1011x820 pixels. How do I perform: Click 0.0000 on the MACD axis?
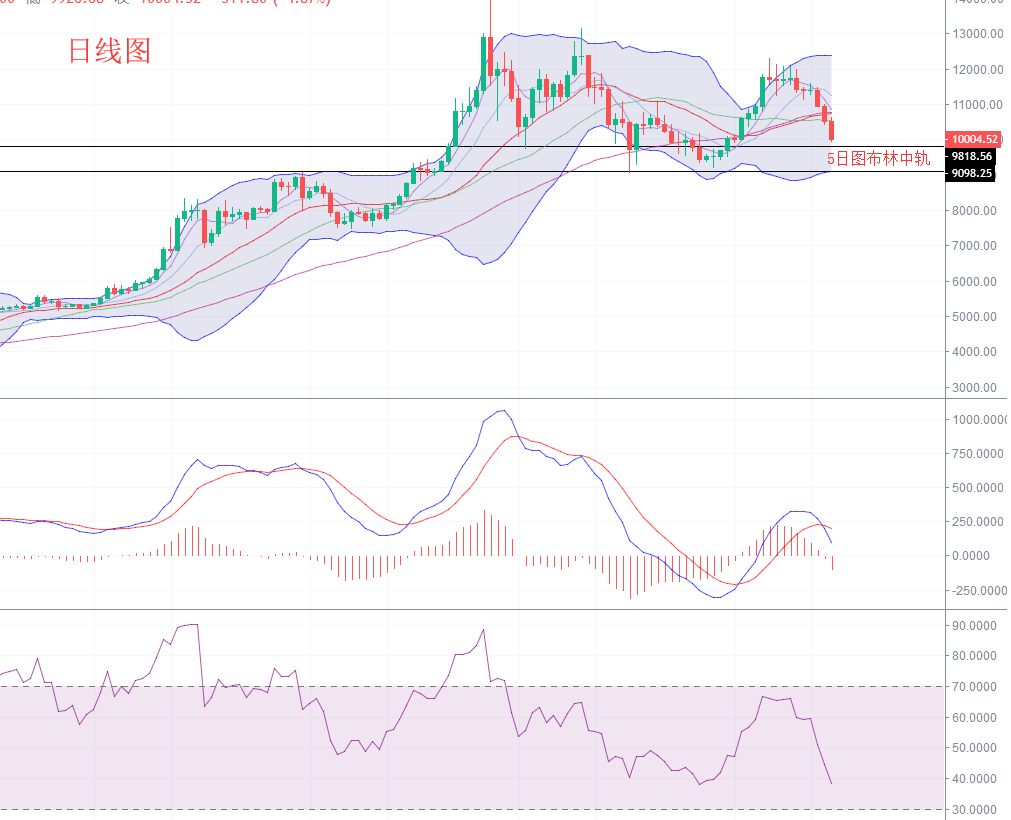click(x=975, y=556)
